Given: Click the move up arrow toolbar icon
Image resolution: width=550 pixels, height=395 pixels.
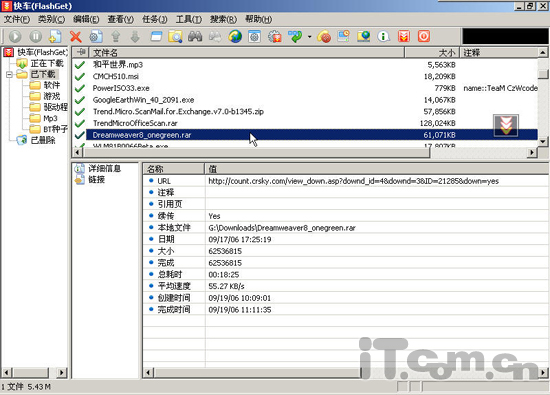Looking at the screenshot, I should click(116, 36).
